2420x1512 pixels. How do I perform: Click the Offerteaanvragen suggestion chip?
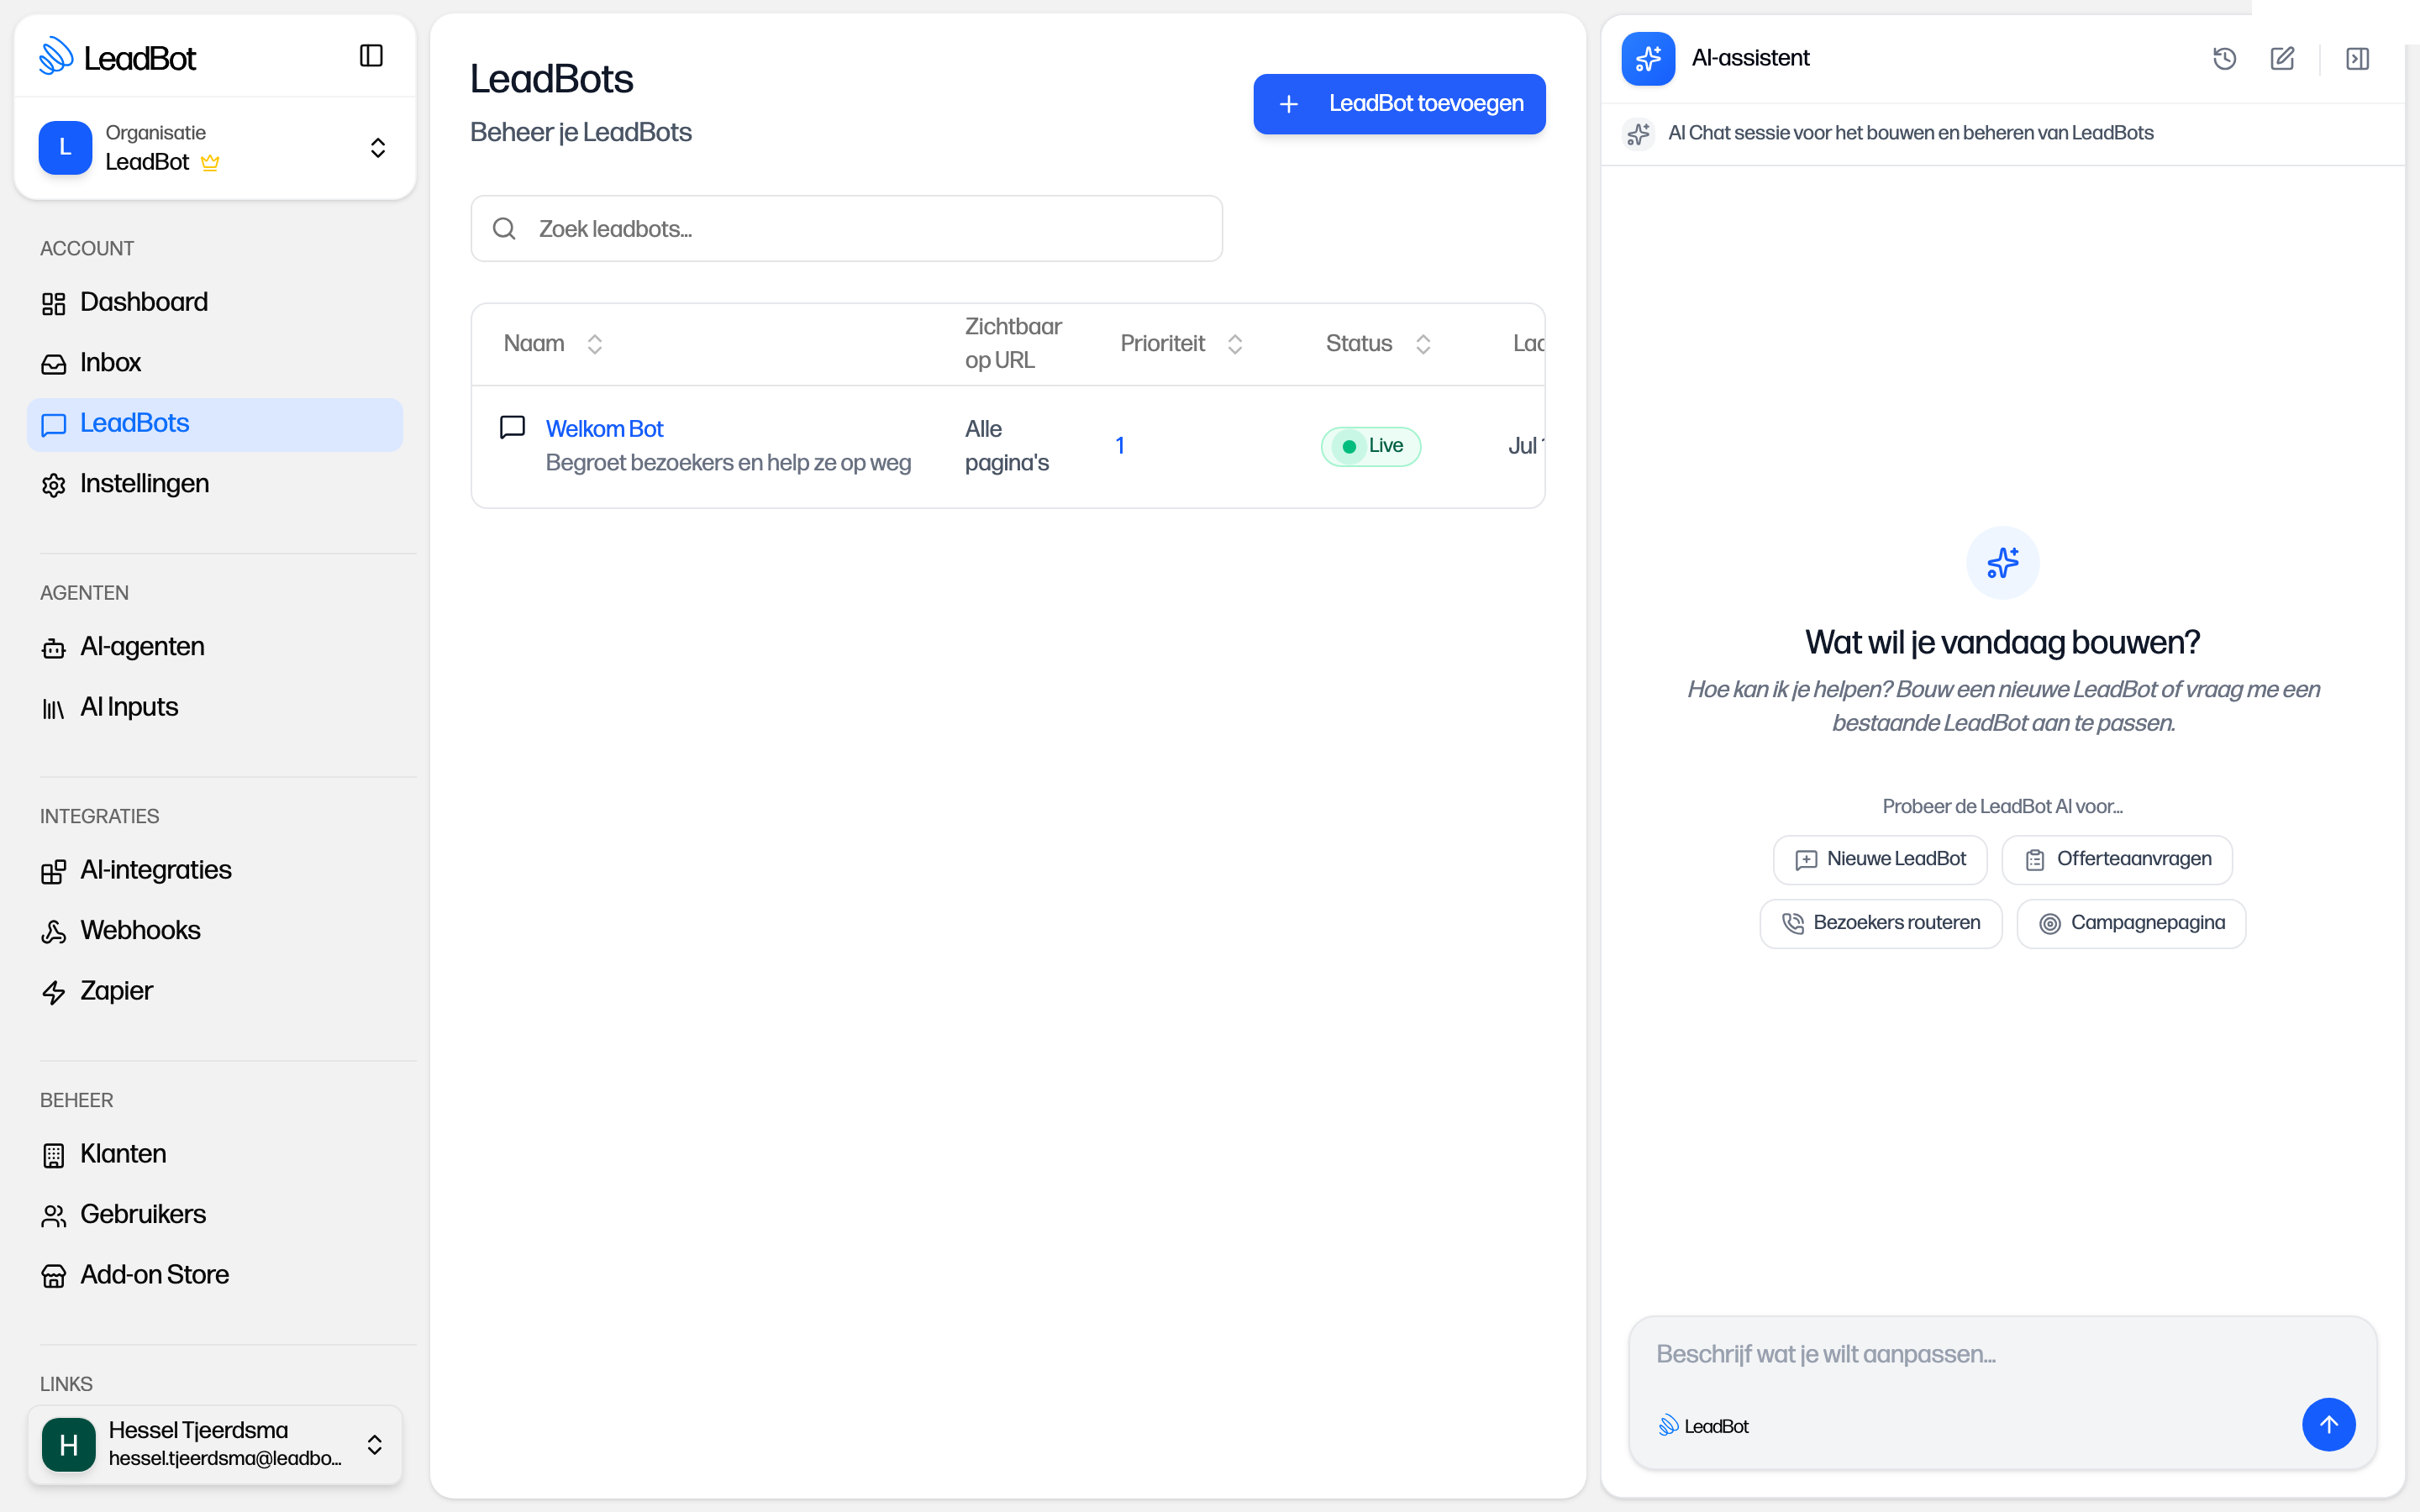[x=2117, y=860]
